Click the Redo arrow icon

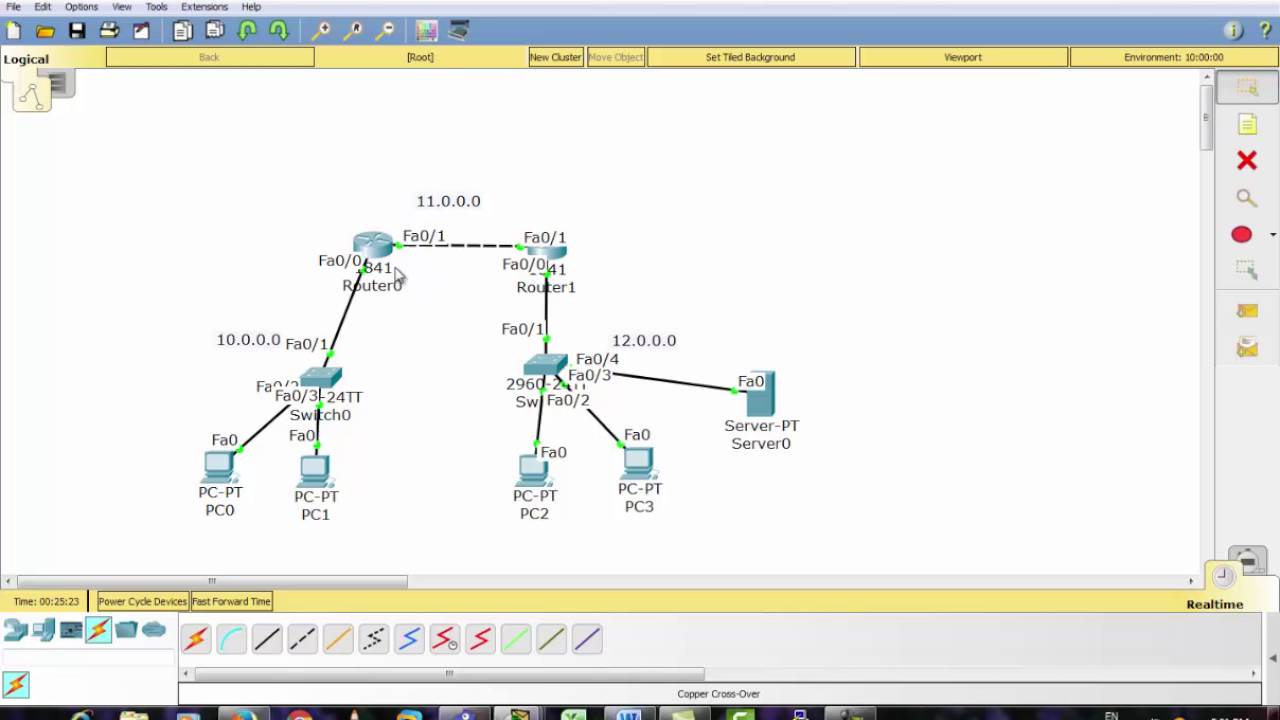coord(279,31)
